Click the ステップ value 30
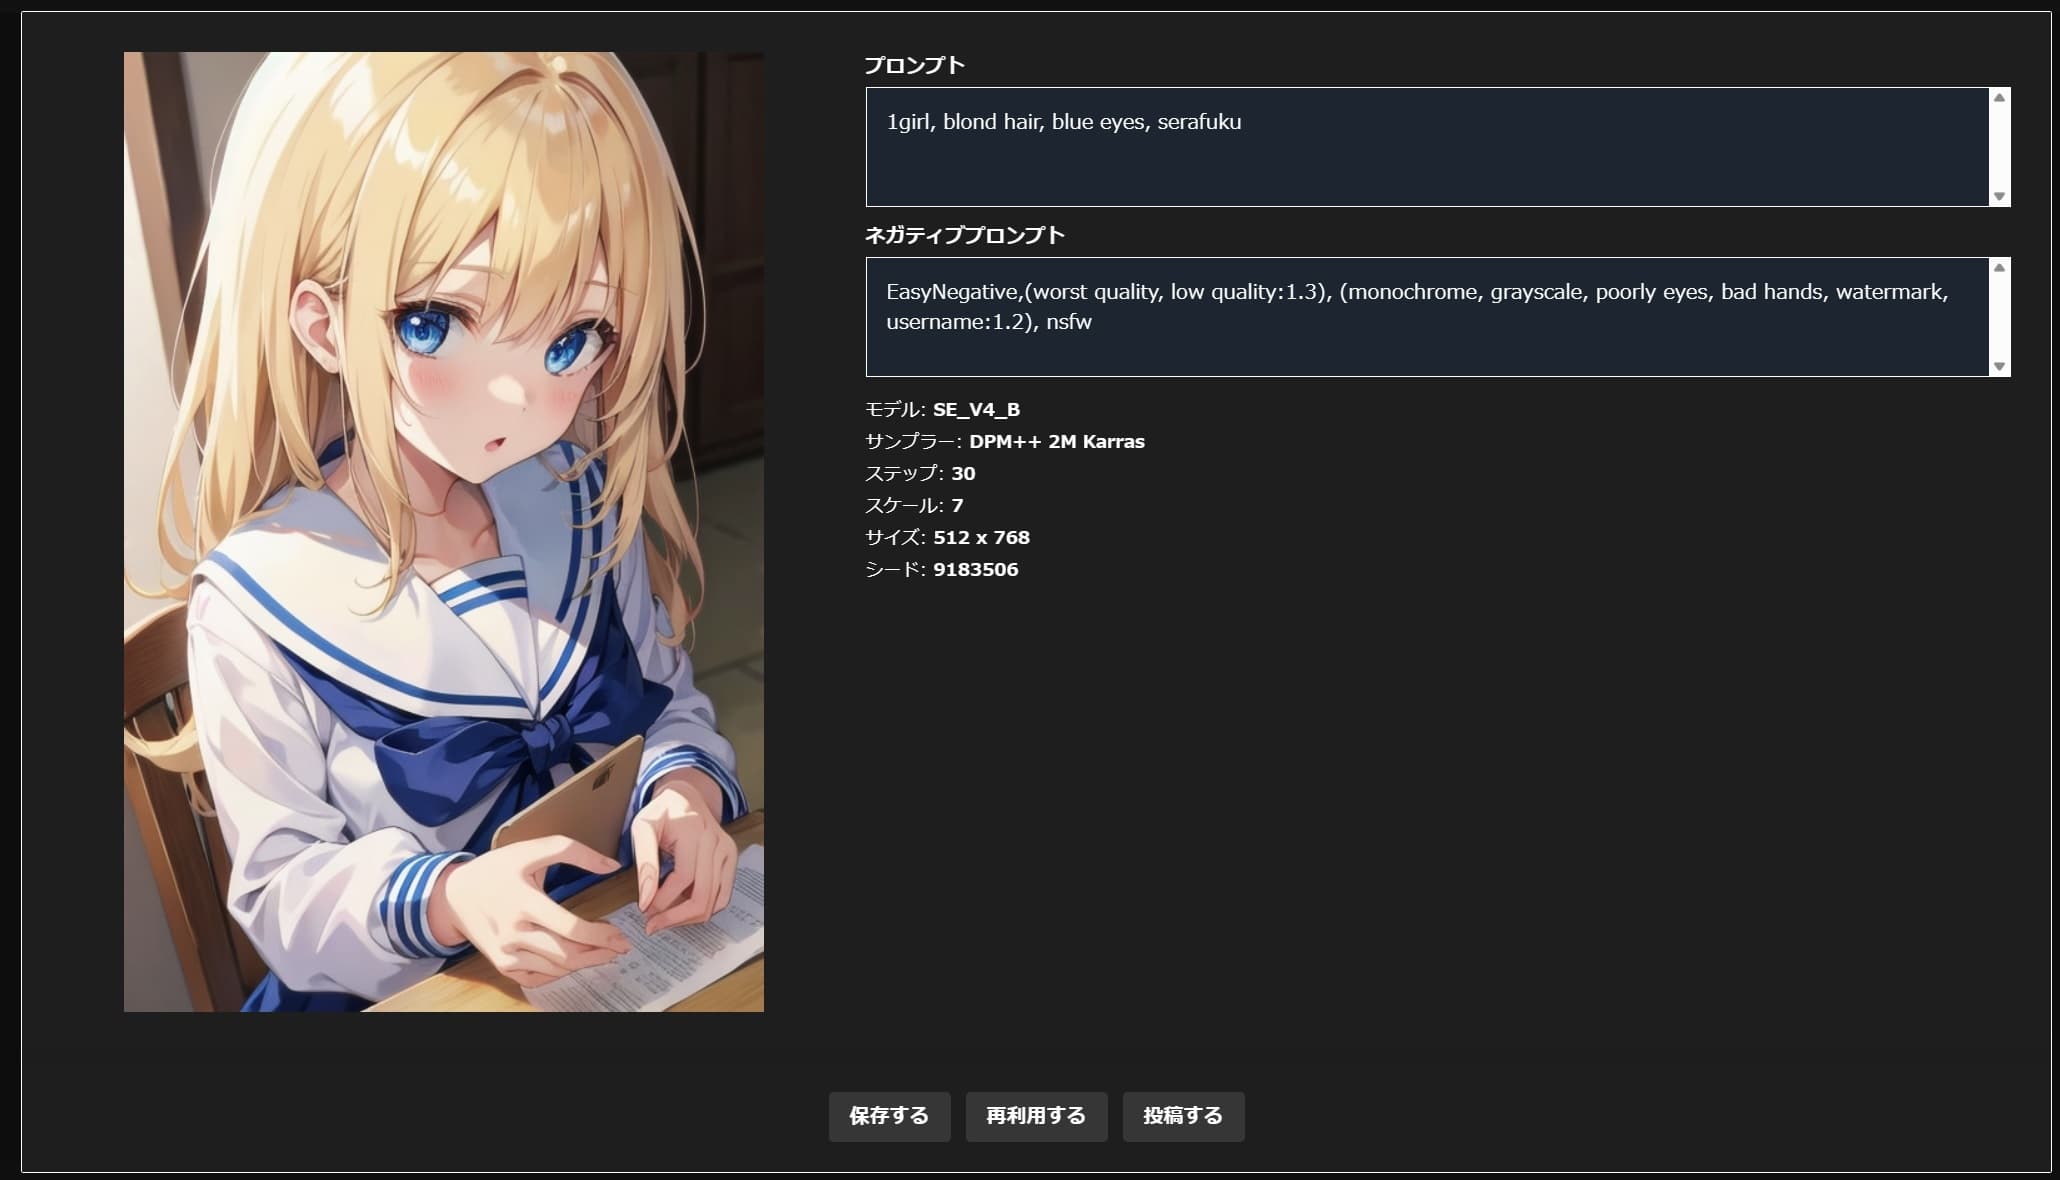2060x1180 pixels. pos(963,473)
